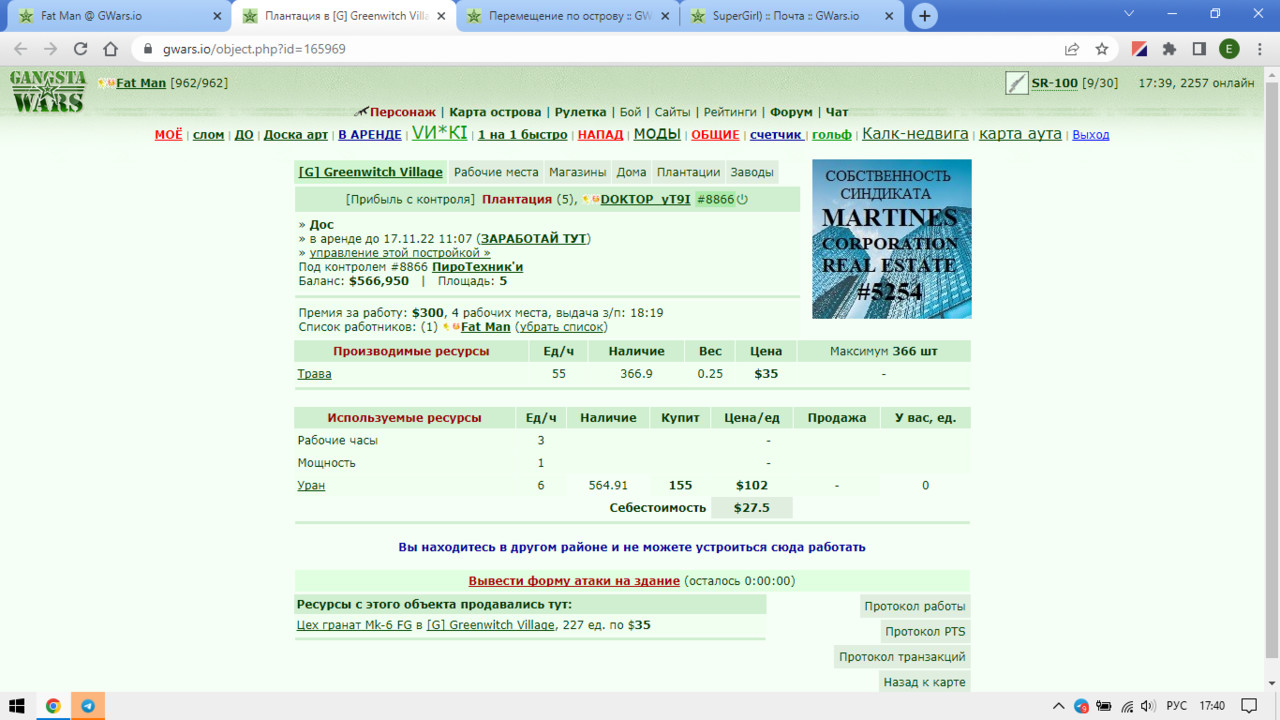Screen dimensions: 1280x720
Task: Click the Gangsta Wars logo
Action: (47, 92)
